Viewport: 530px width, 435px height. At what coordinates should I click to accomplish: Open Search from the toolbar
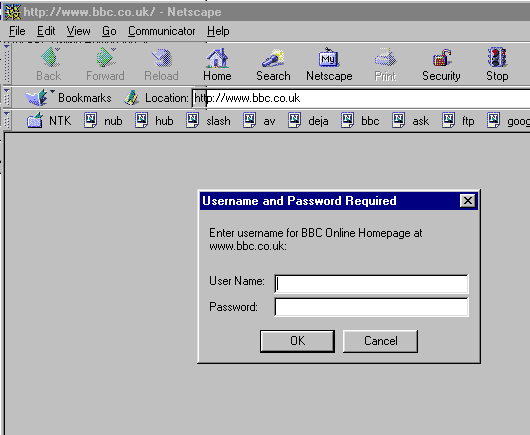click(x=273, y=58)
